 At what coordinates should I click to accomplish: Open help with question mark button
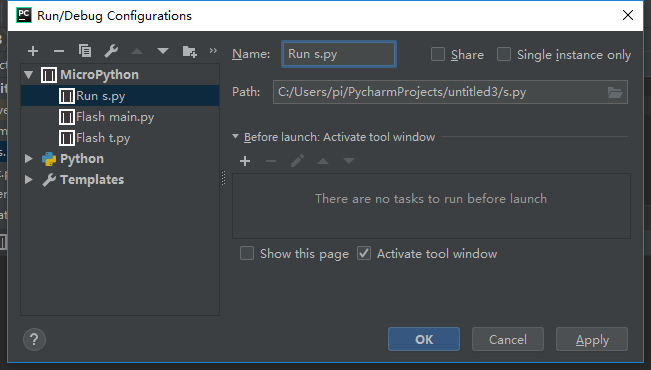pyautogui.click(x=34, y=340)
